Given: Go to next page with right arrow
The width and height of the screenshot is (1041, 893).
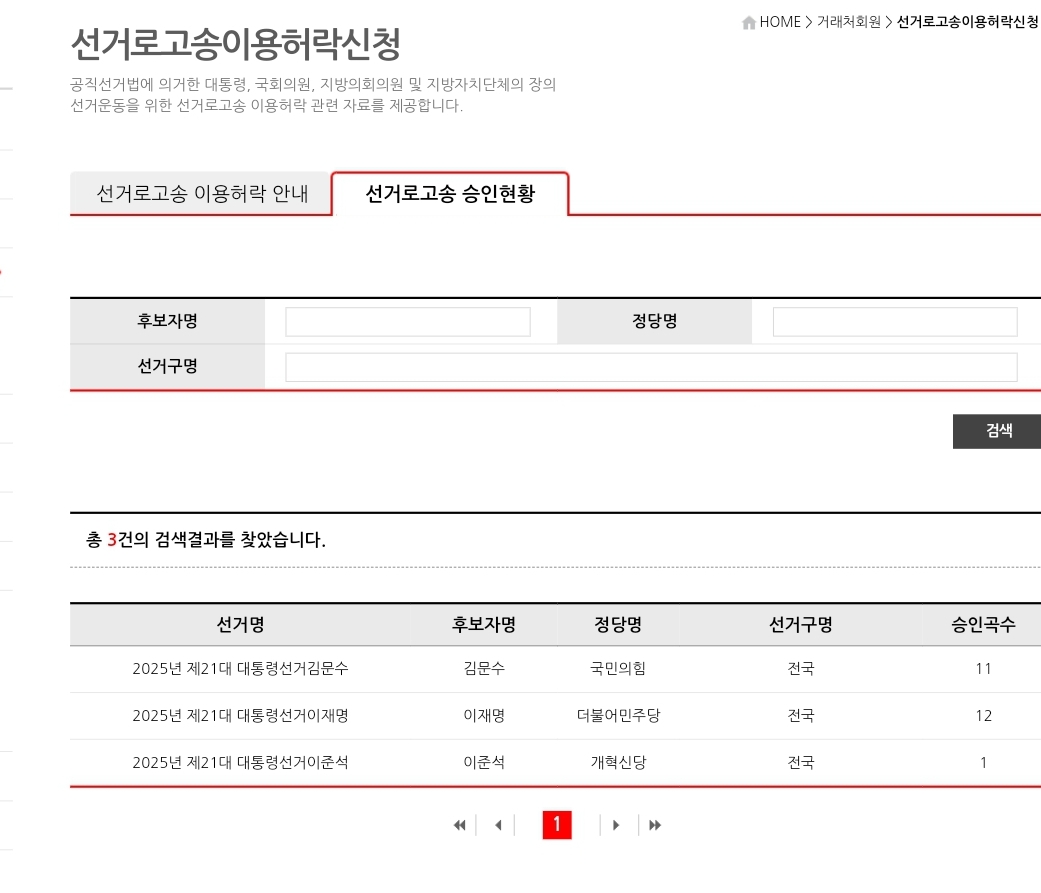Looking at the screenshot, I should [616, 825].
